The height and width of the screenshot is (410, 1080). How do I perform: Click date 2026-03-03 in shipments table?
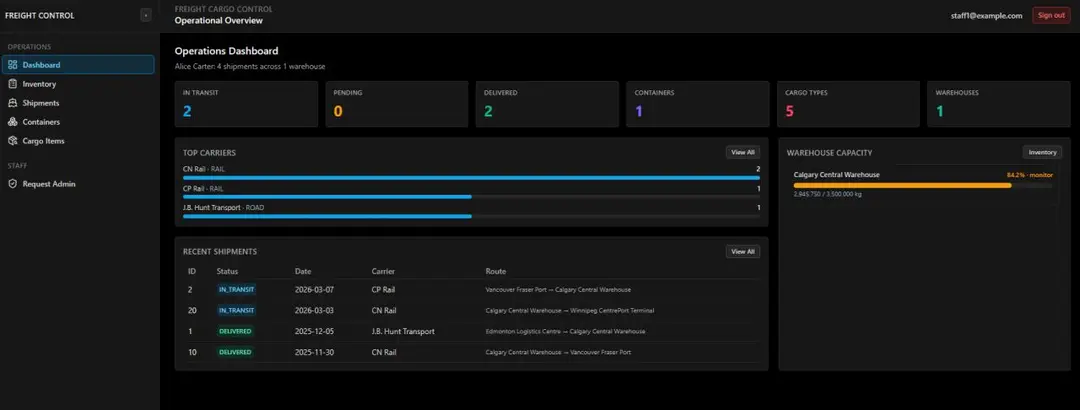point(314,310)
